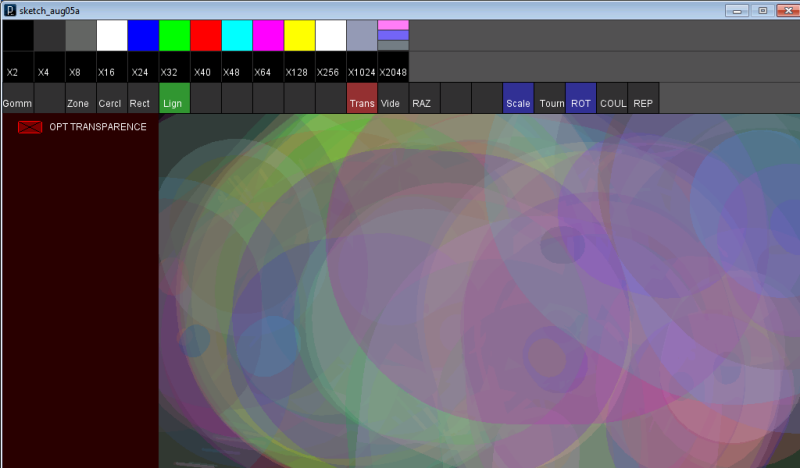
Task: Pick the yellow color swatch
Action: pos(299,36)
